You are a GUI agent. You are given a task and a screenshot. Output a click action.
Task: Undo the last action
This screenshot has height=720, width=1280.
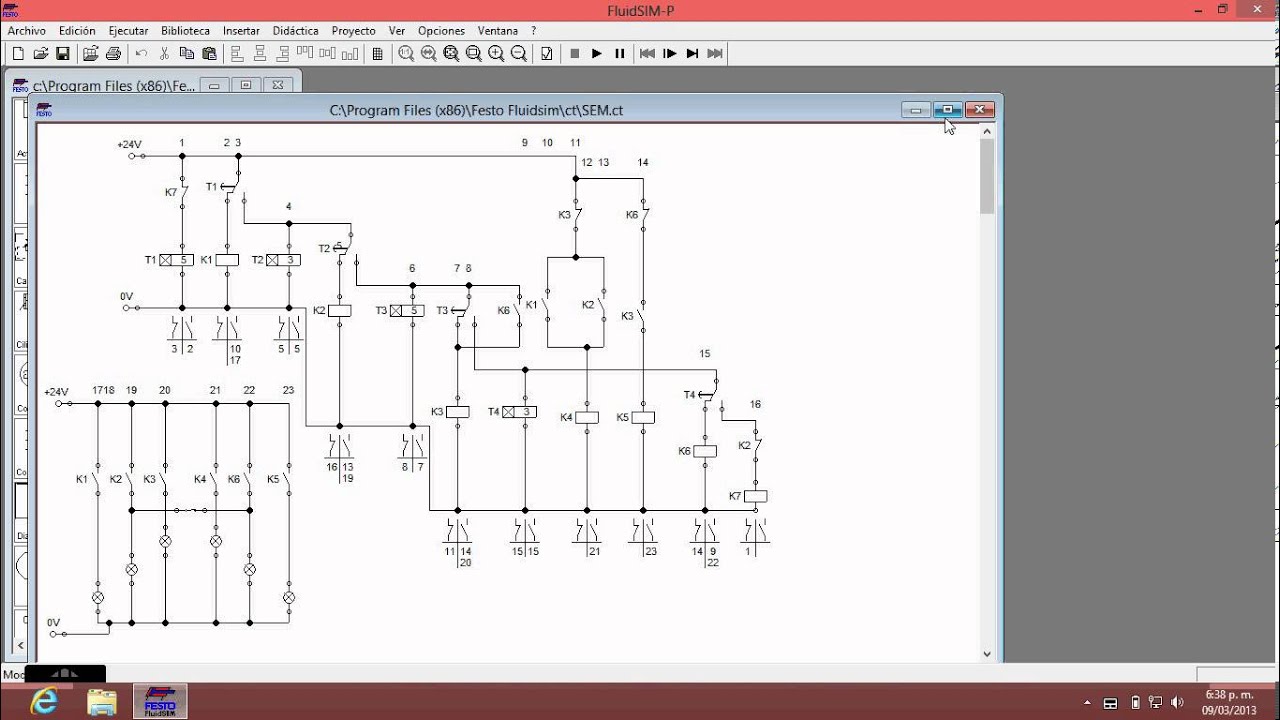[x=141, y=54]
